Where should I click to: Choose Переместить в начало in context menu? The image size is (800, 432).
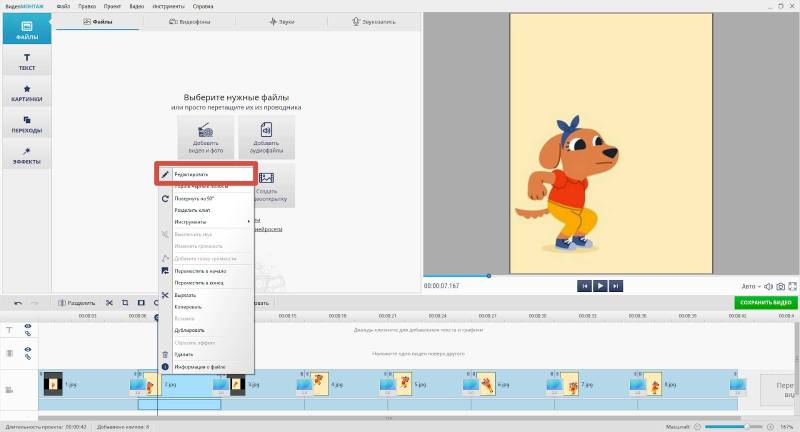(x=206, y=271)
